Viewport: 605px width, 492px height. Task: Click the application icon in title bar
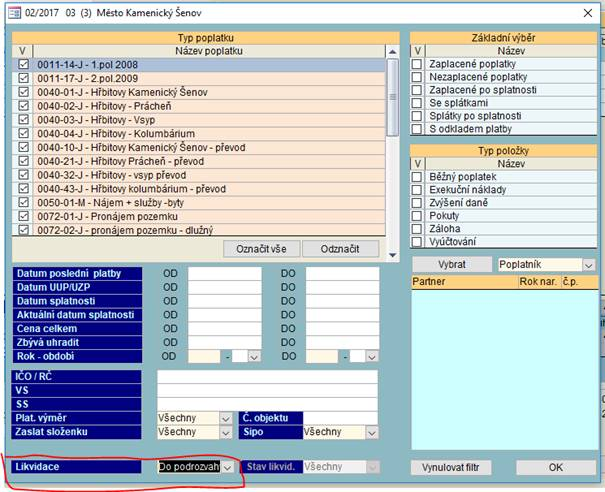13,10
